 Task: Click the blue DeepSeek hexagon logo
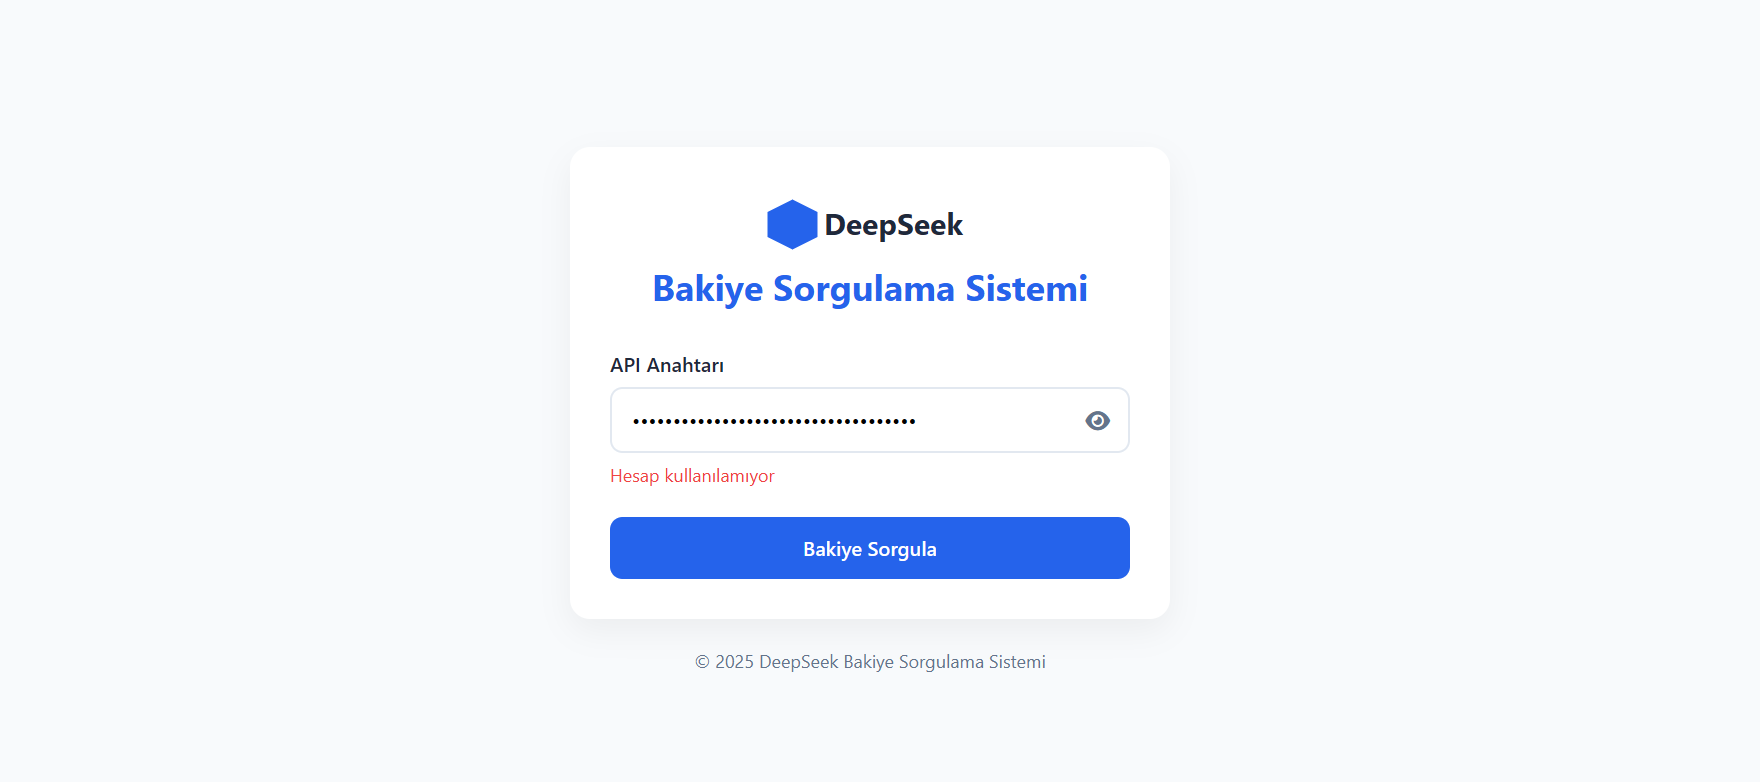coord(792,224)
